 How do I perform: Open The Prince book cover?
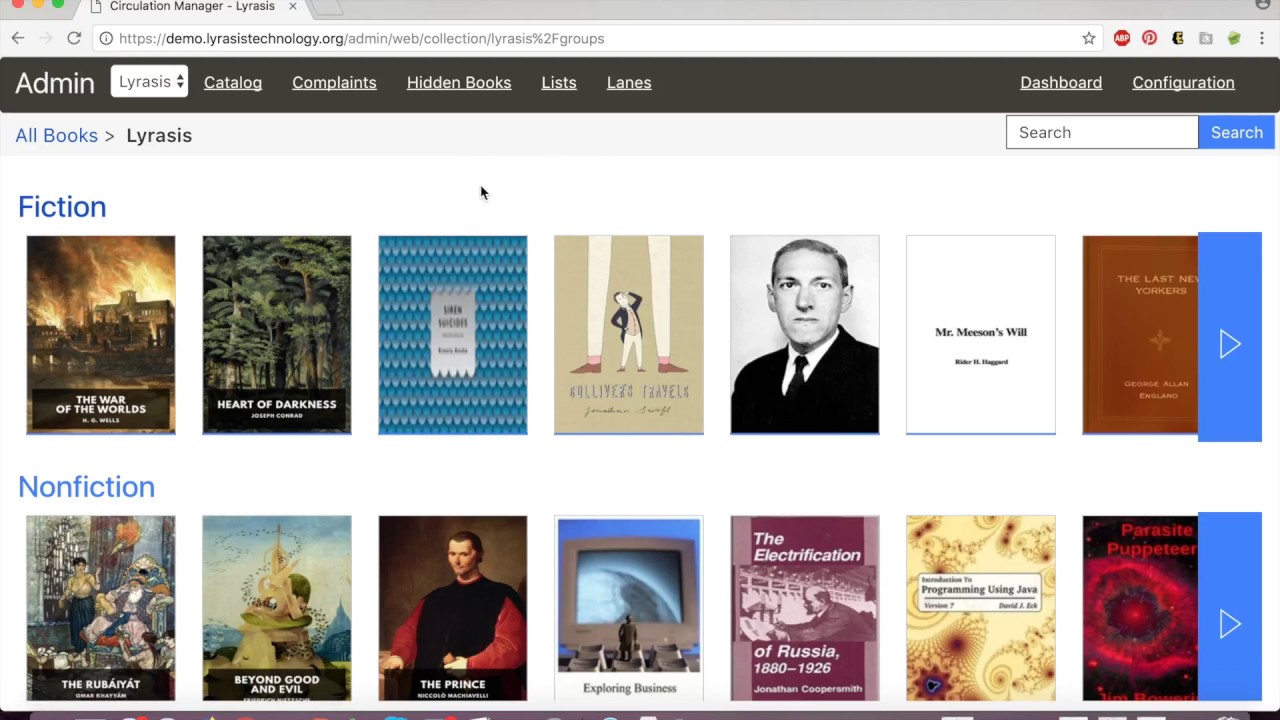pos(453,608)
